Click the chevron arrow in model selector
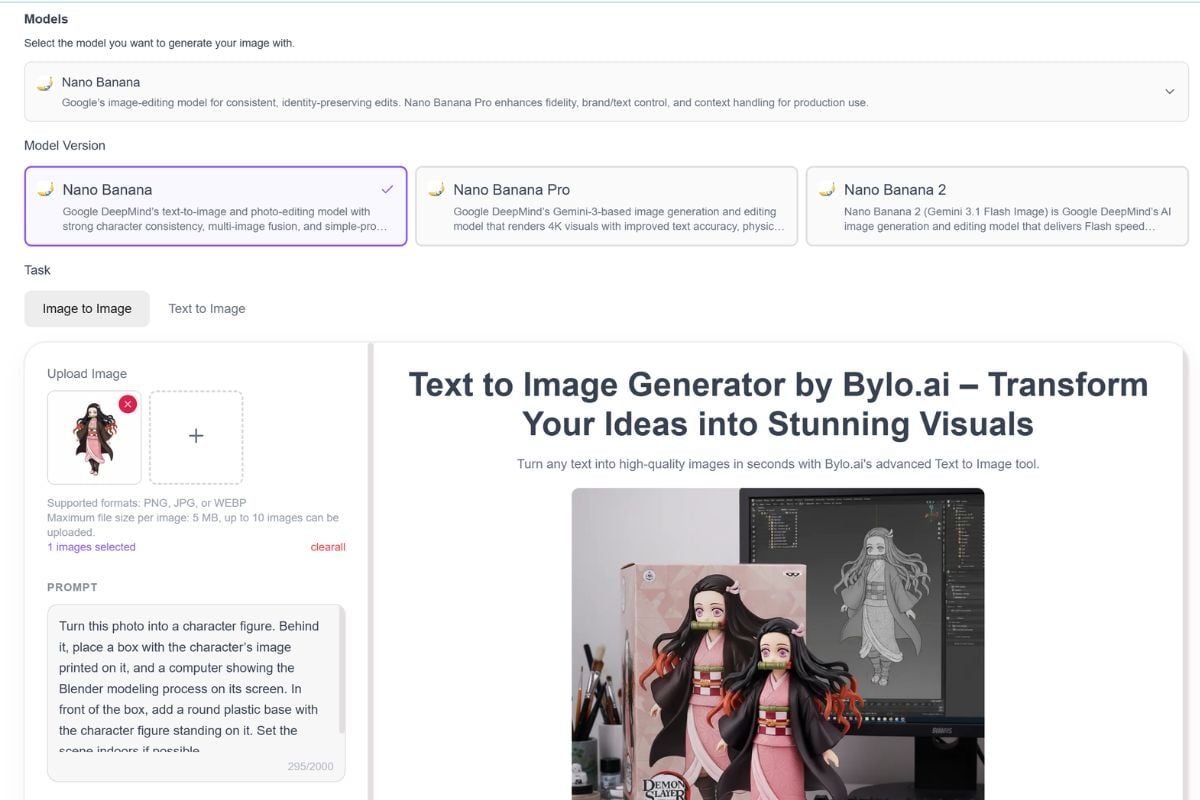The height and width of the screenshot is (800, 1200). pyautogui.click(x=1169, y=91)
